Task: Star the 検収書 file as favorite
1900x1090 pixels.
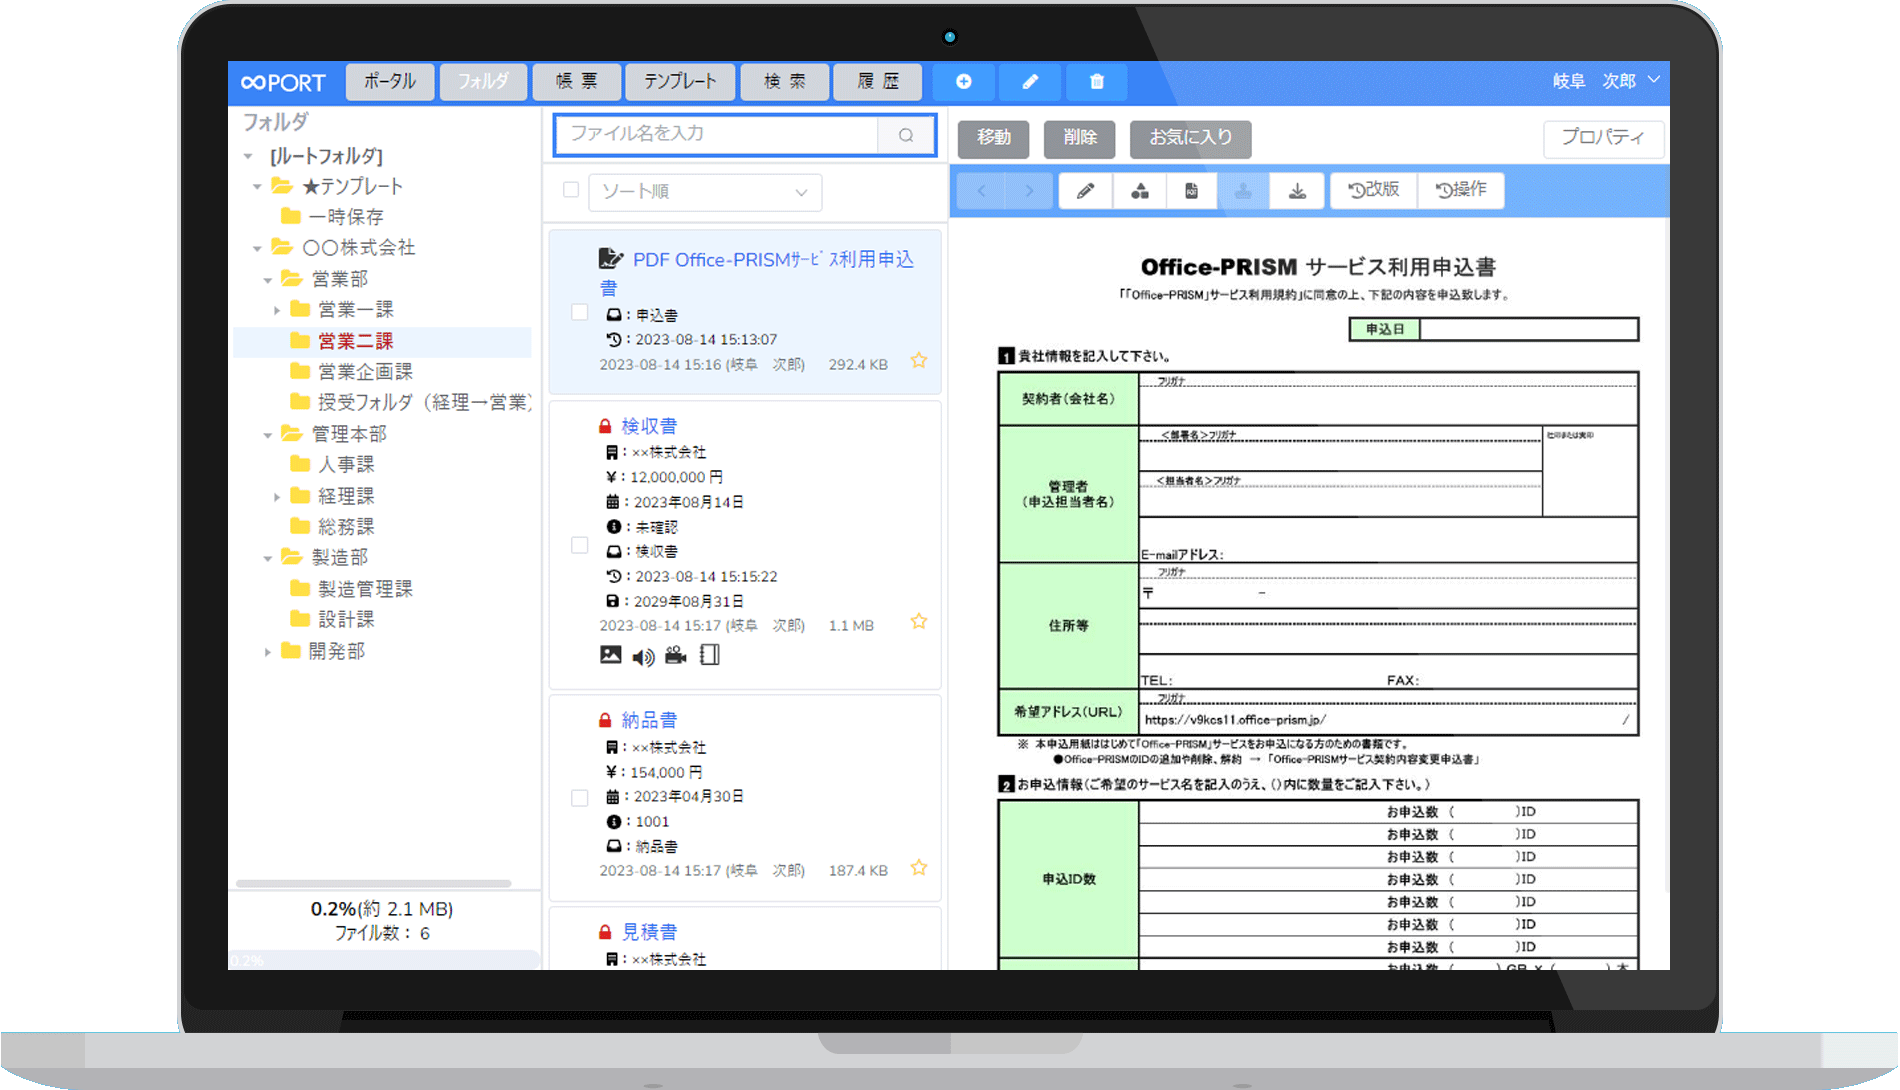Action: tap(919, 622)
